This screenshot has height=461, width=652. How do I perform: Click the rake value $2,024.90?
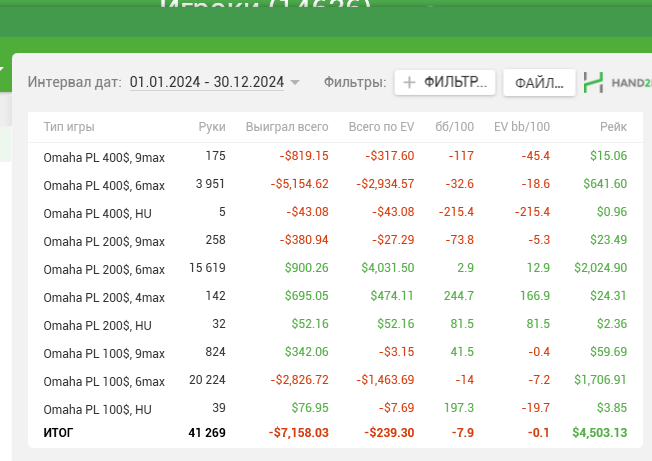click(600, 268)
